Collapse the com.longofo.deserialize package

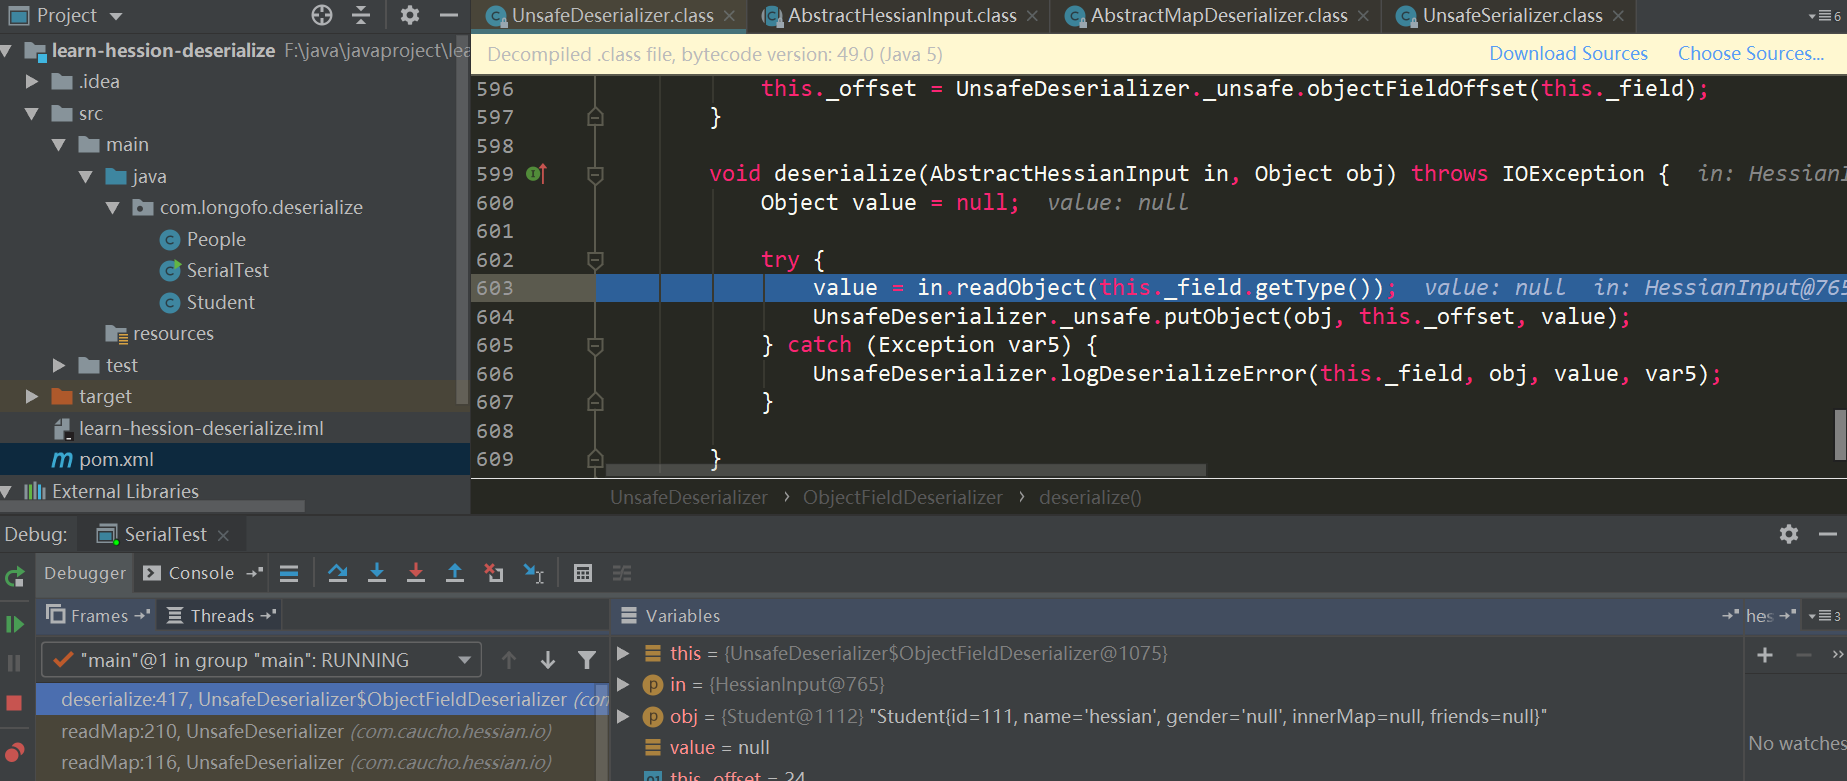pos(112,208)
